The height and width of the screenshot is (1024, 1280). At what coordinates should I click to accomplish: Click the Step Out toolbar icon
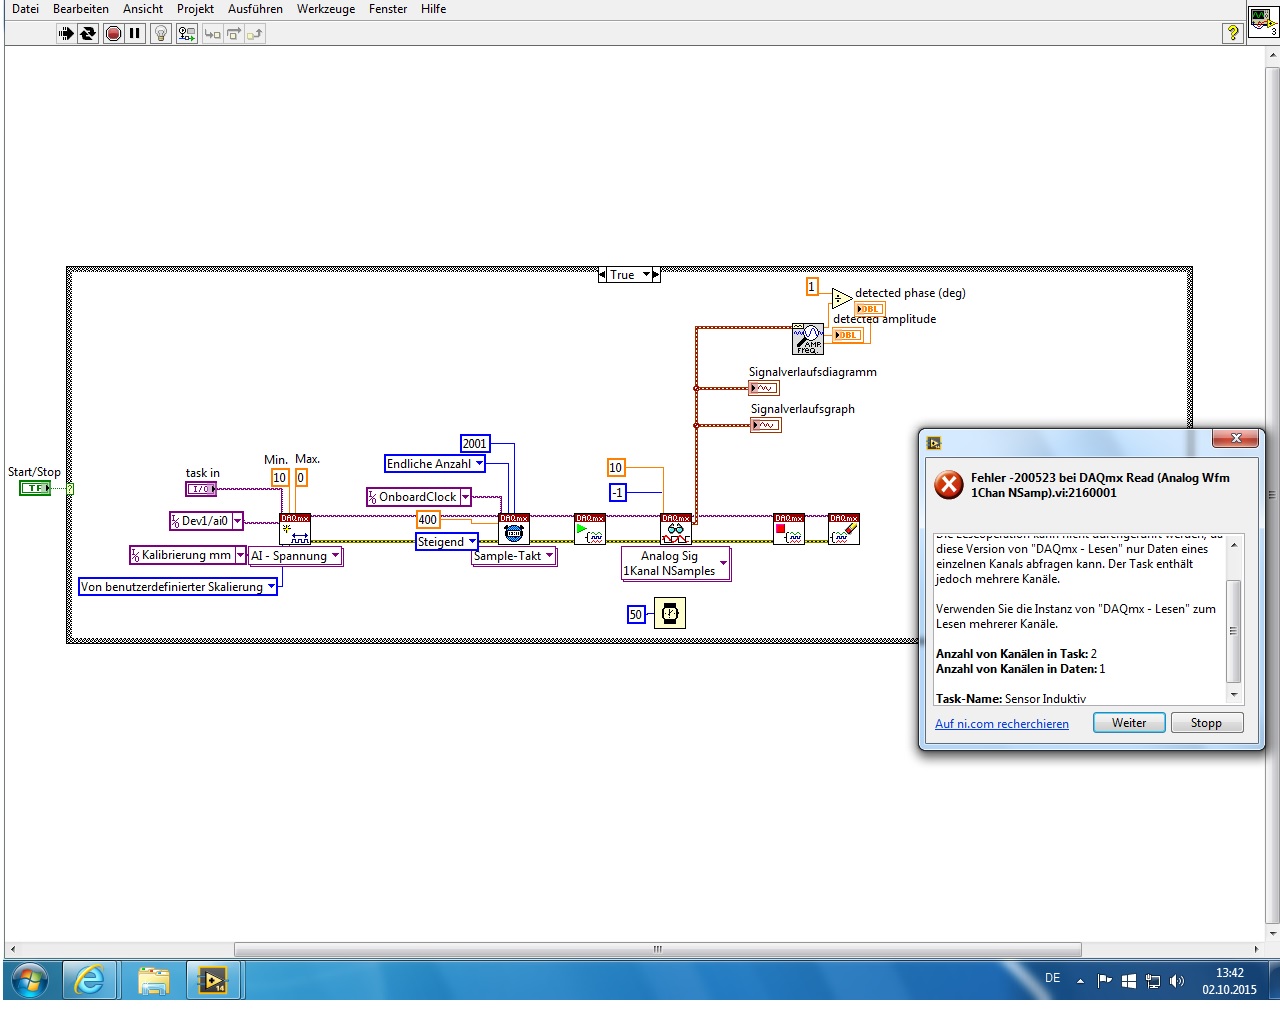tap(254, 34)
